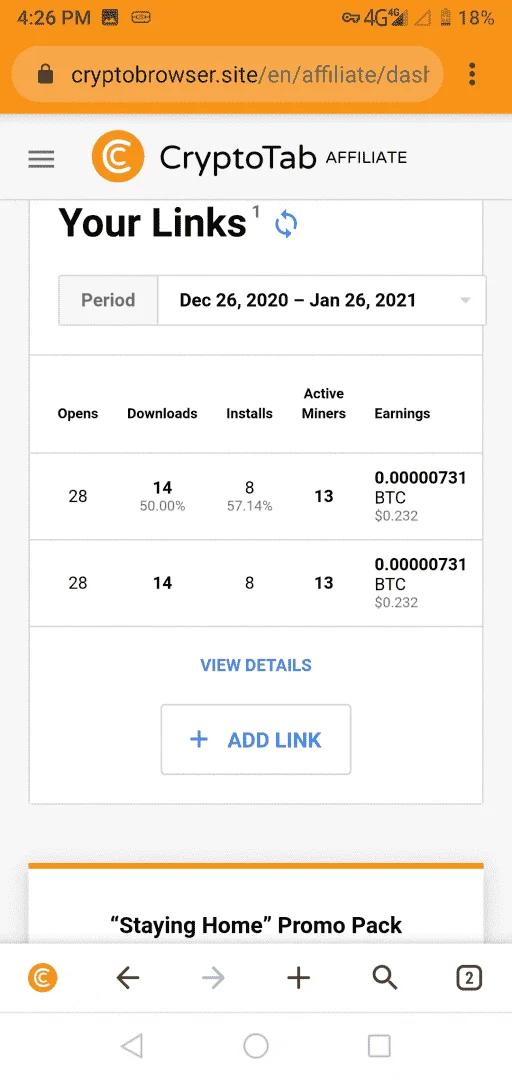512x1080 pixels.
Task: Open browser search magnifier
Action: 385,977
